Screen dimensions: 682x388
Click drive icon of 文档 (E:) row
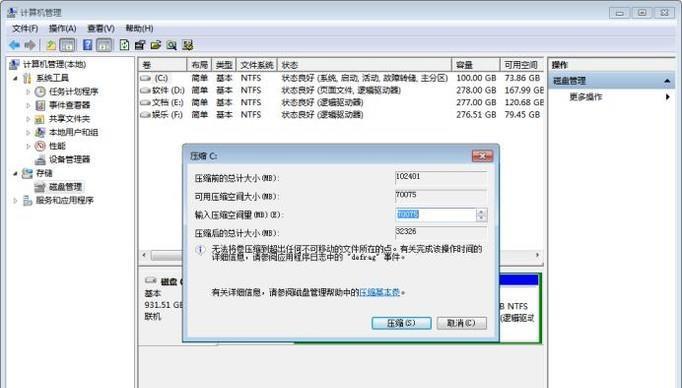tap(145, 102)
